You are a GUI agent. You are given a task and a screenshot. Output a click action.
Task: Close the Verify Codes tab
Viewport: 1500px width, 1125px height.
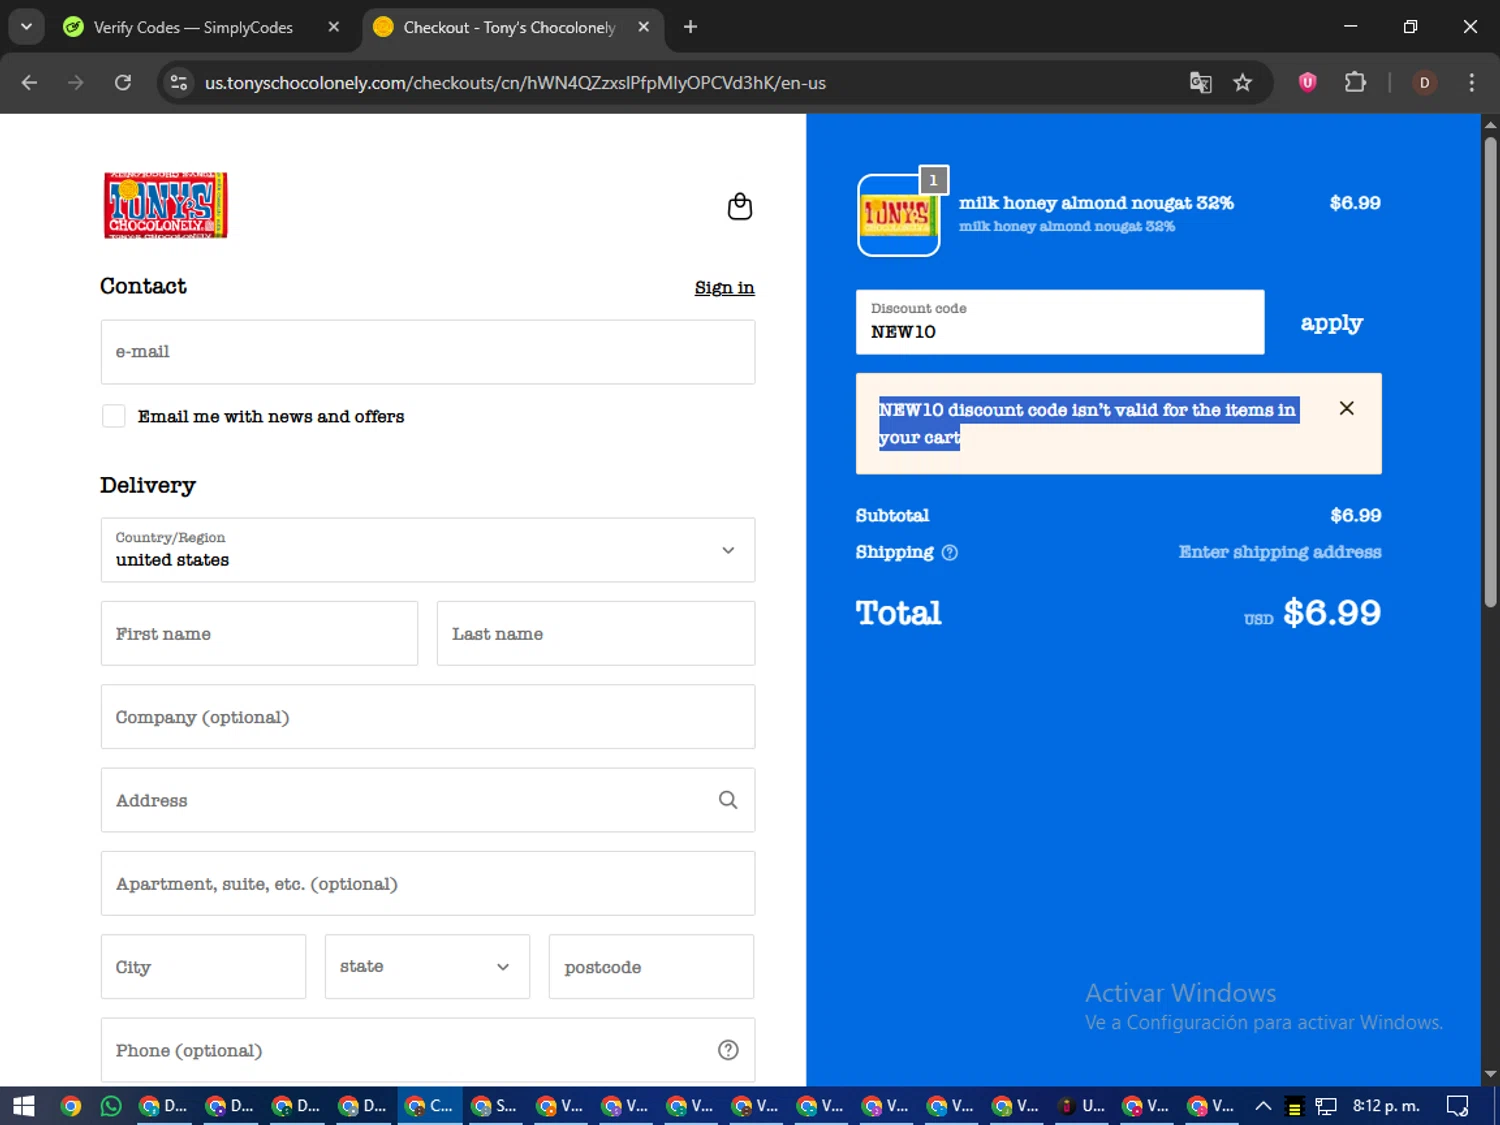coord(334,27)
